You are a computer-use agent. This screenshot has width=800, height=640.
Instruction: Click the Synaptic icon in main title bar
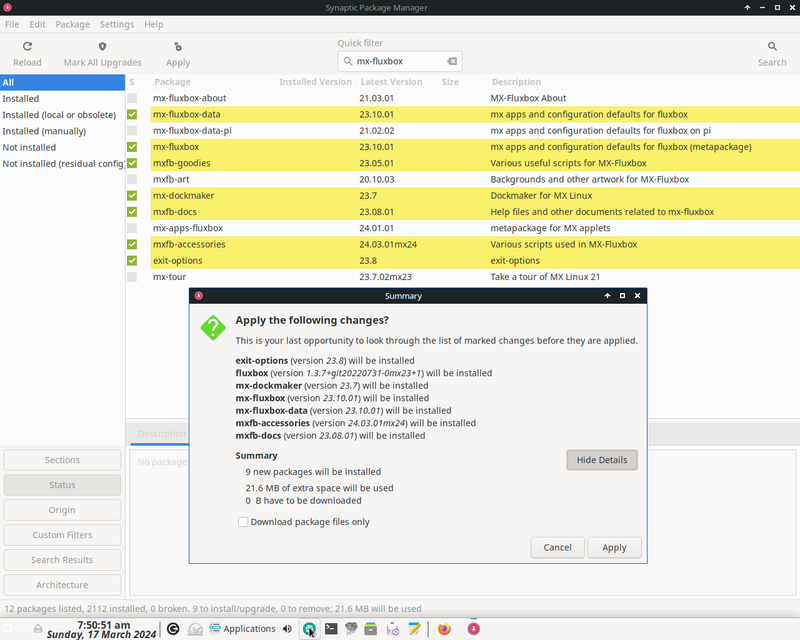pos(7,8)
